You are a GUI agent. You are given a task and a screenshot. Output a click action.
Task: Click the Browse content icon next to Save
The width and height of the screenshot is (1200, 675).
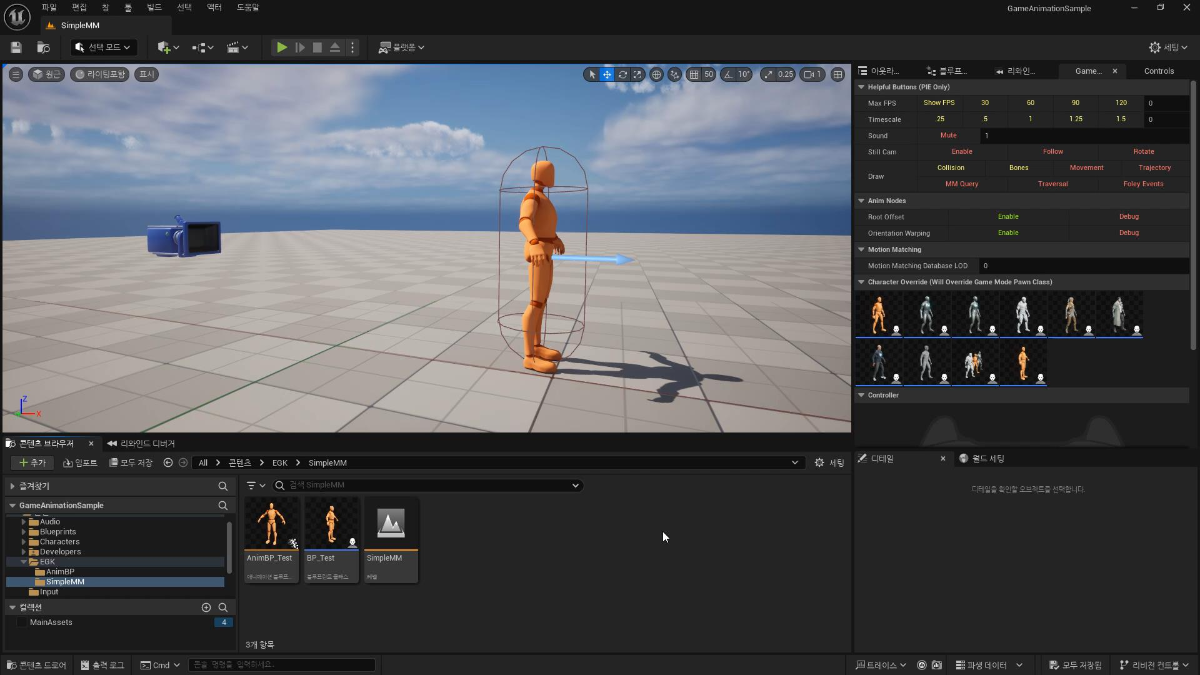[43, 47]
